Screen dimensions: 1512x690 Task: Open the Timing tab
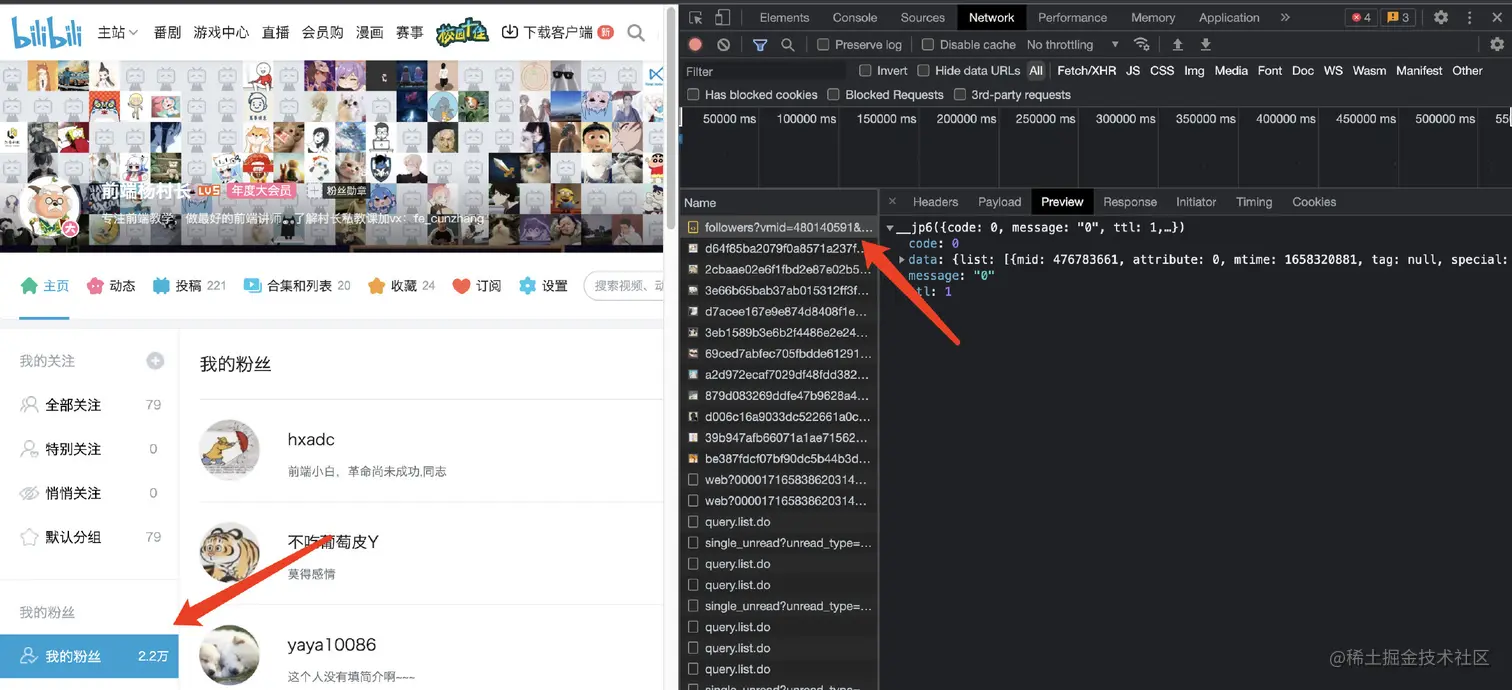(x=1254, y=201)
